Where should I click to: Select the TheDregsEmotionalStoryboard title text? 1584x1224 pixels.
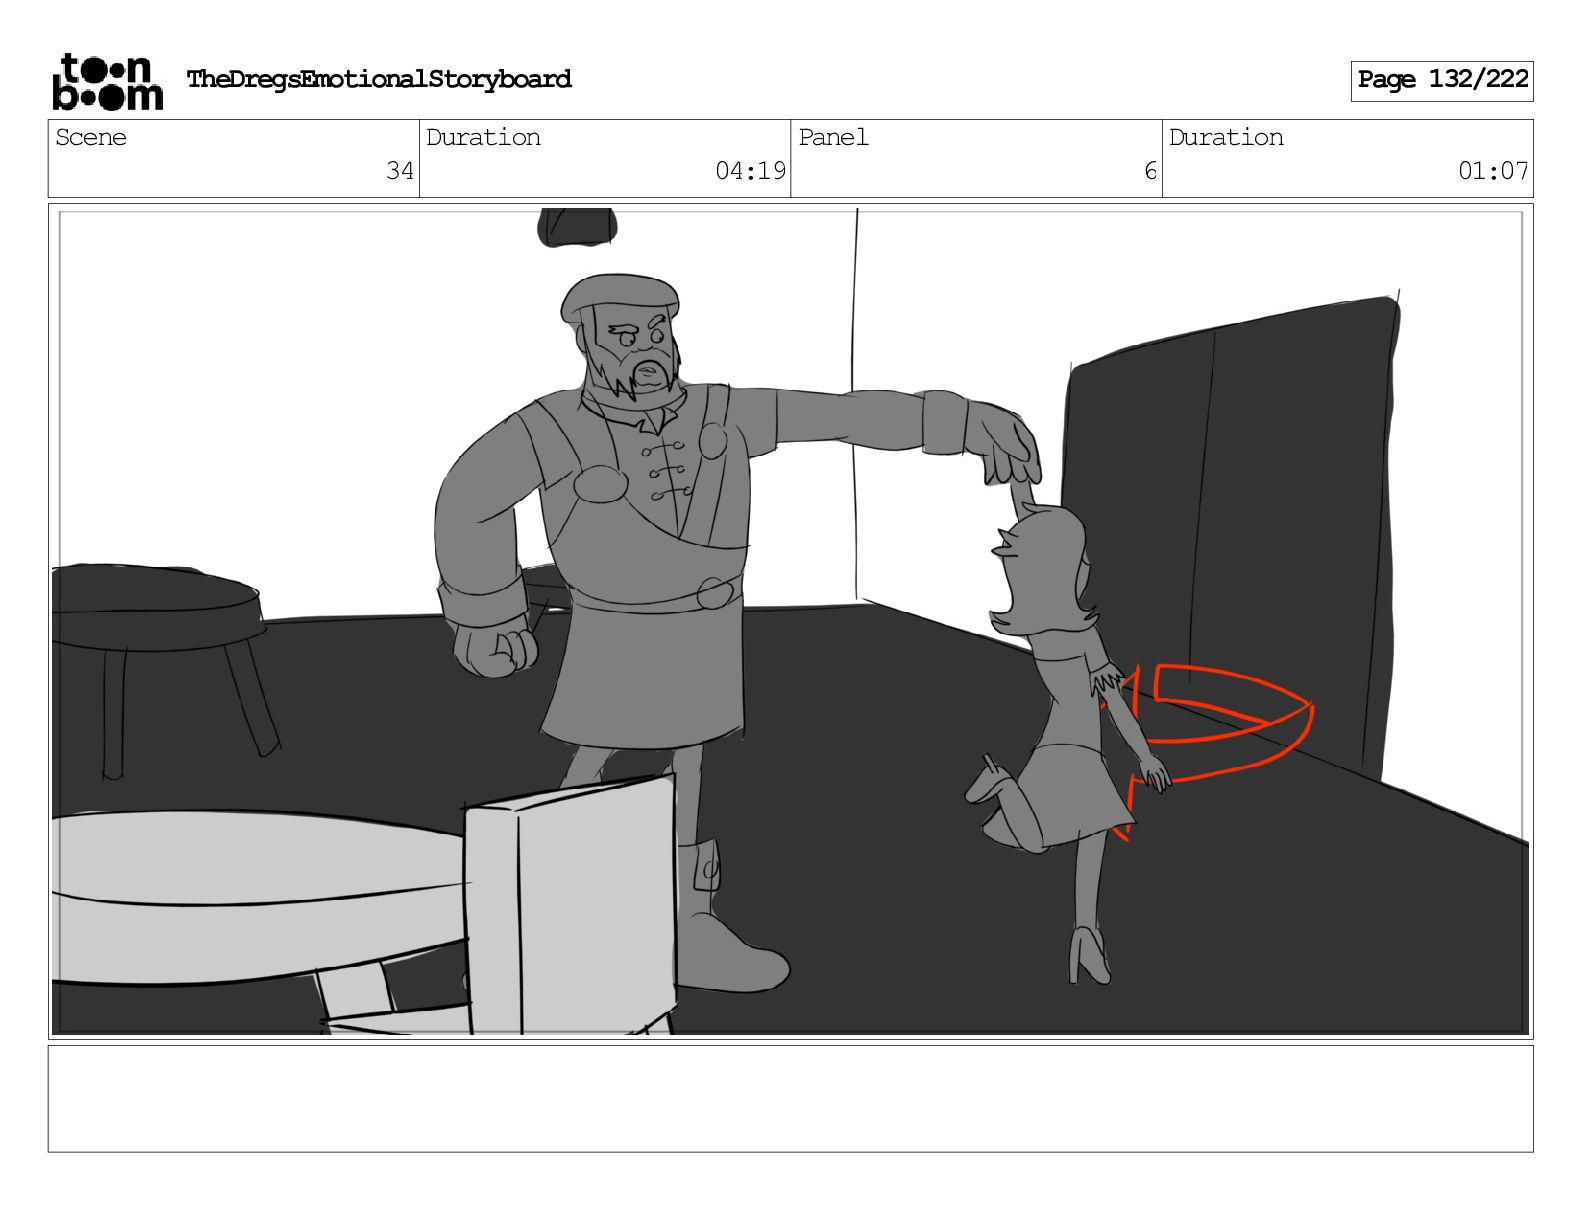(379, 79)
